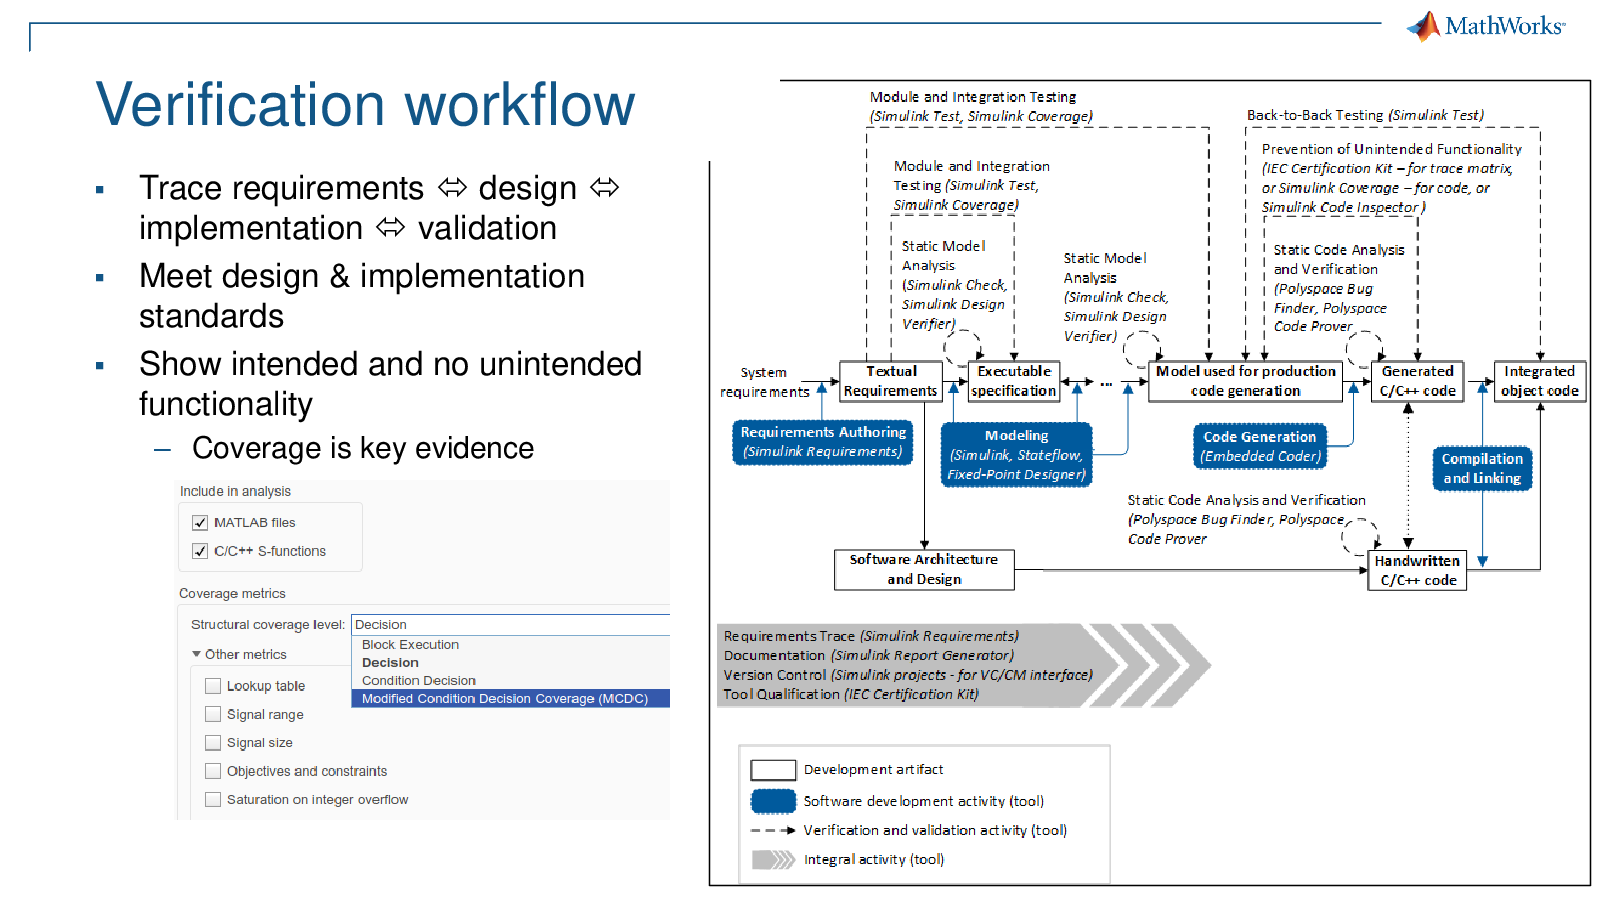Screen dimensions: 1600x900
Task: Click the Textual Requirements artifact box
Action: pyautogui.click(x=890, y=381)
